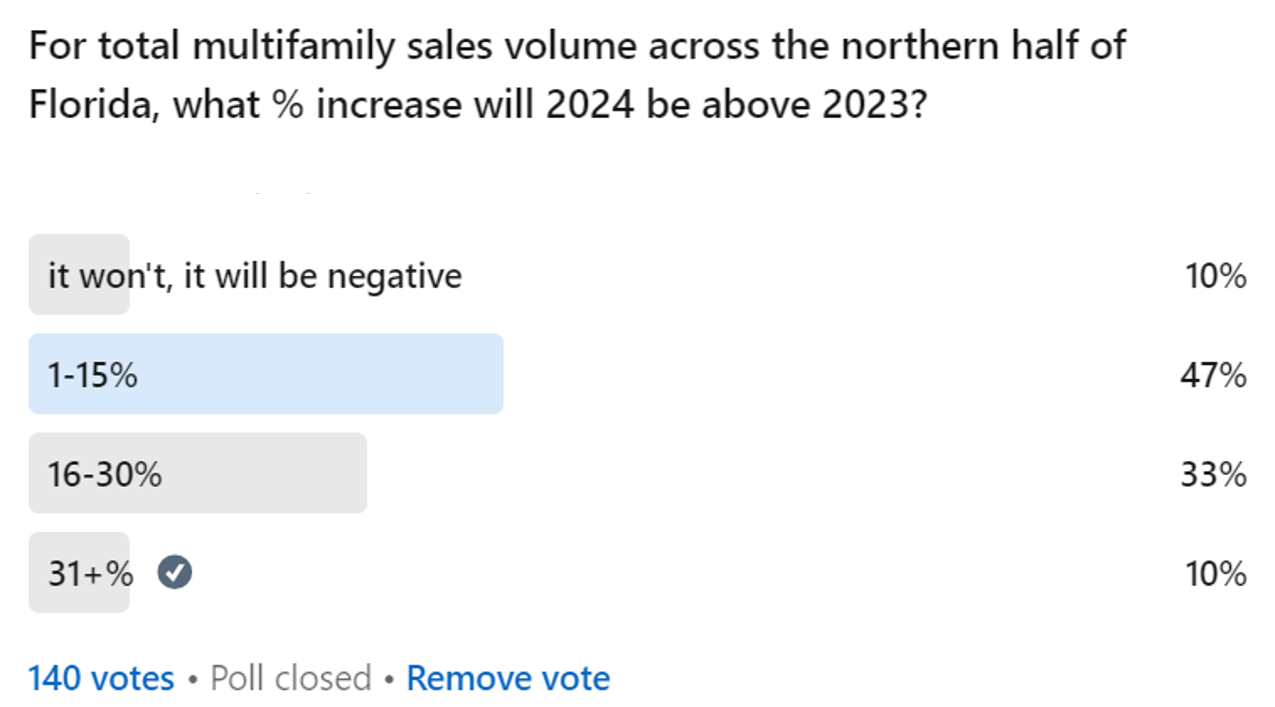Click the blue highlighted 1-15% result bar

click(265, 374)
